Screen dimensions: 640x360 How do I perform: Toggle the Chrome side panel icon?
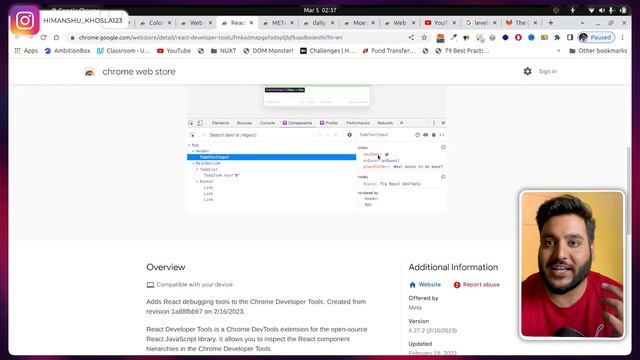pyautogui.click(x=570, y=38)
